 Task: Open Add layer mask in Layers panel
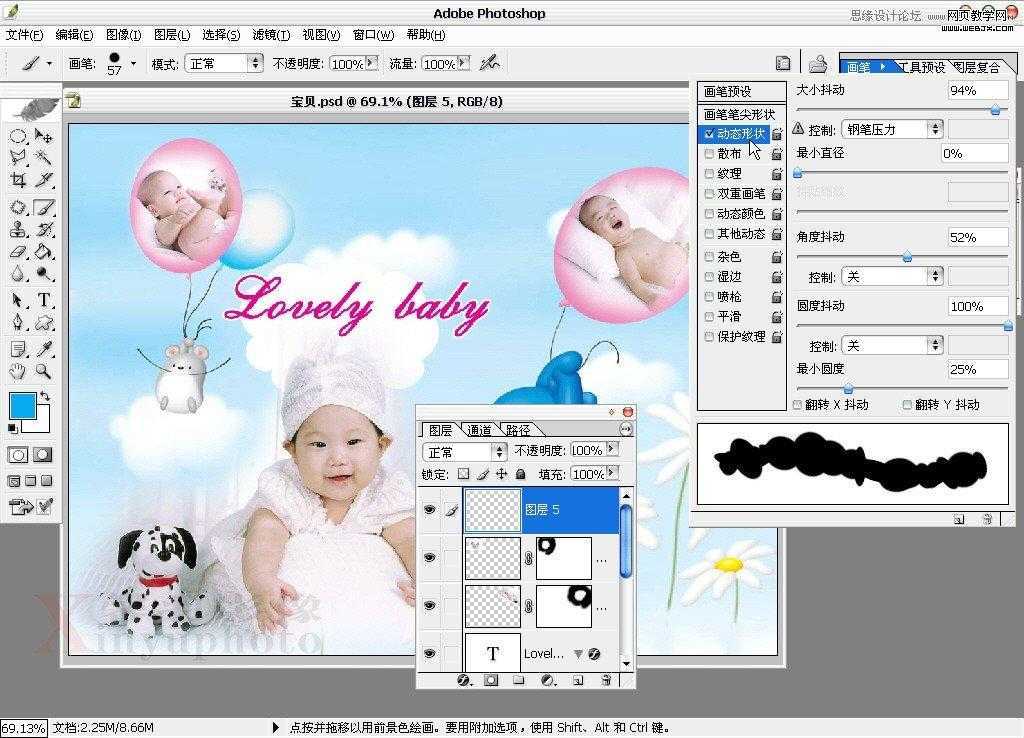click(x=491, y=679)
